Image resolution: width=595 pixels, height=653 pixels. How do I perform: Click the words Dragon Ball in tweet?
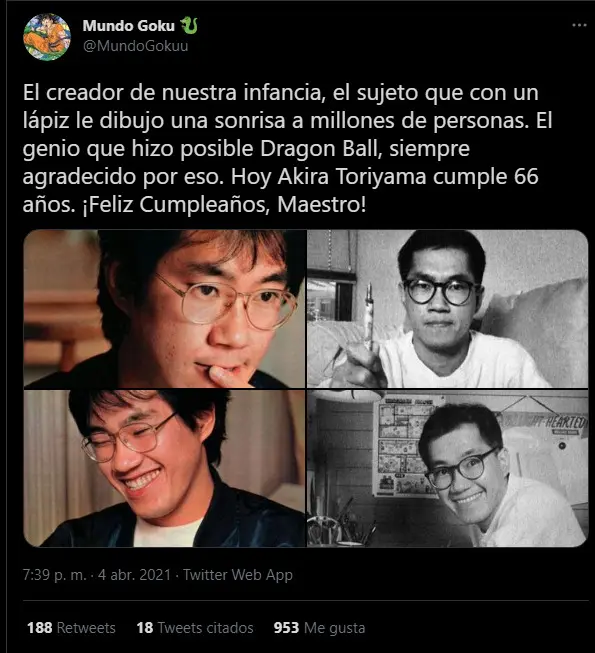[319, 149]
